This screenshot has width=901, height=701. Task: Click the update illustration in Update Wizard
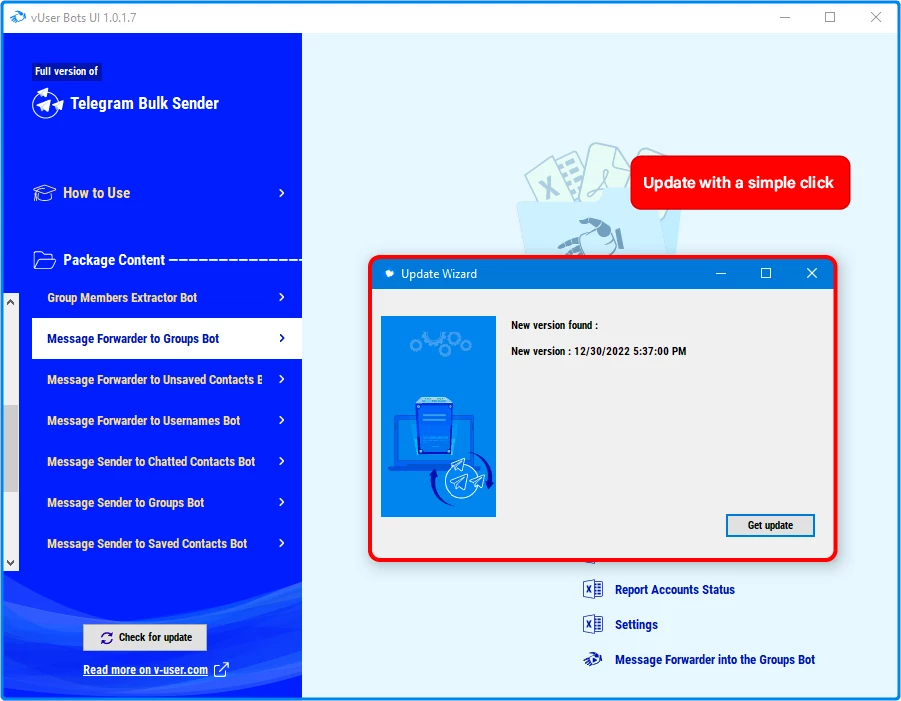(438, 417)
